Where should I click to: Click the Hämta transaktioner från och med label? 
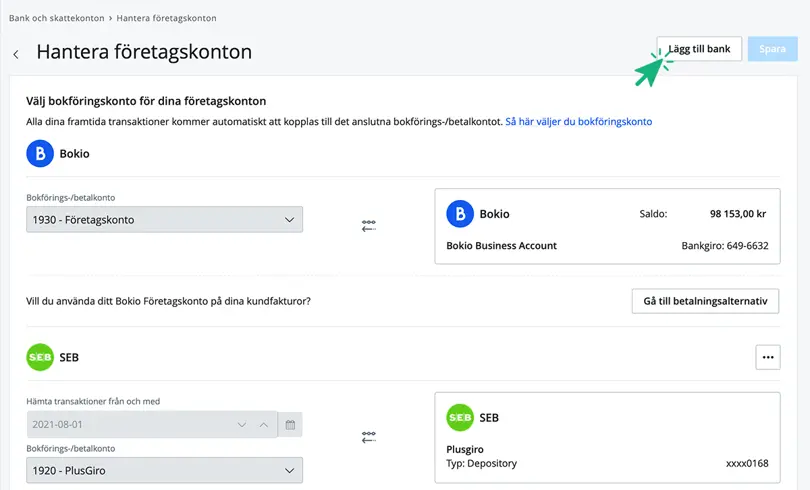(x=93, y=401)
